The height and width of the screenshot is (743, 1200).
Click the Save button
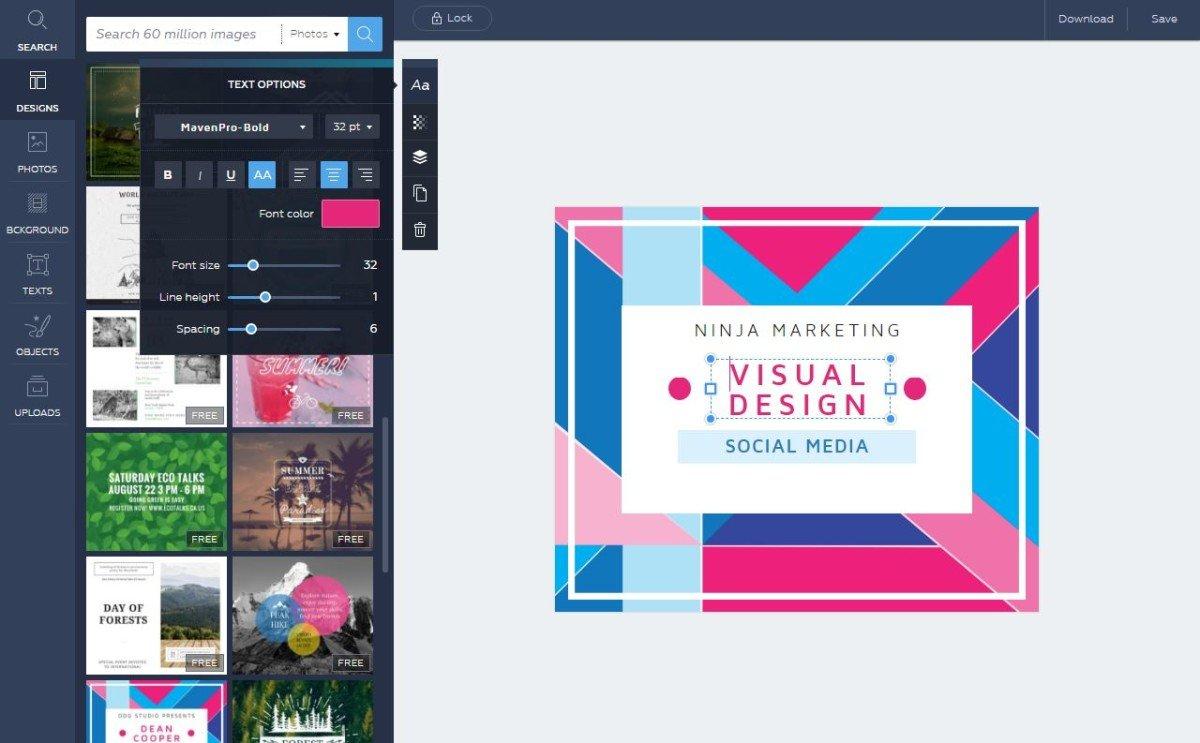1164,19
